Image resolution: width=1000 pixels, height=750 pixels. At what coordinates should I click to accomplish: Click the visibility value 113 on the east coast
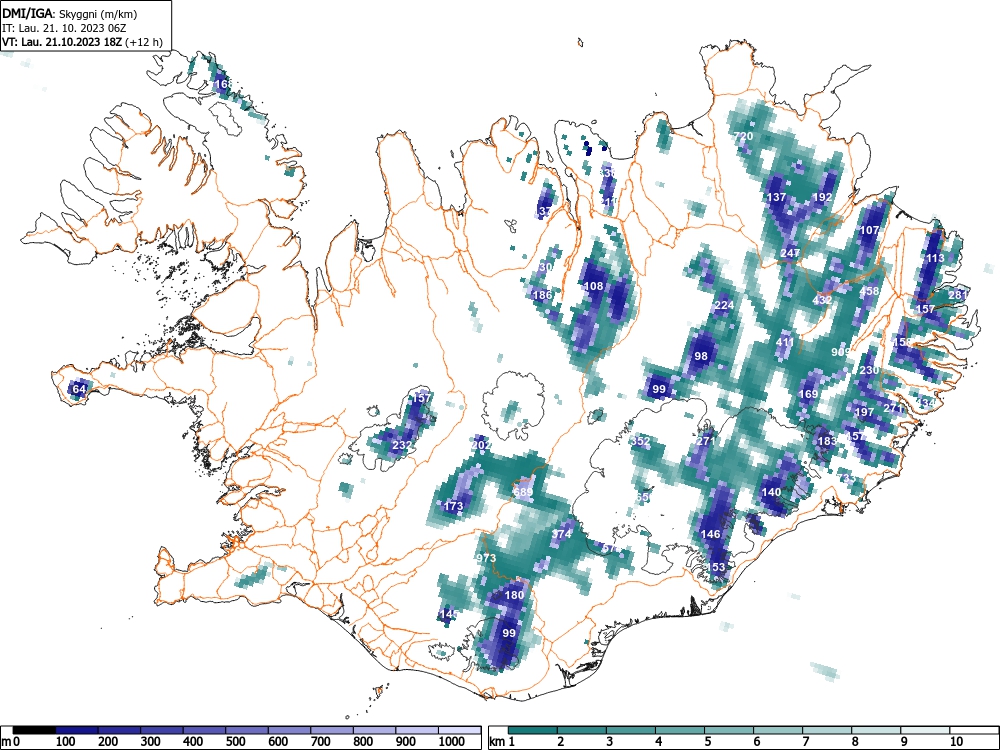pyautogui.click(x=934, y=258)
